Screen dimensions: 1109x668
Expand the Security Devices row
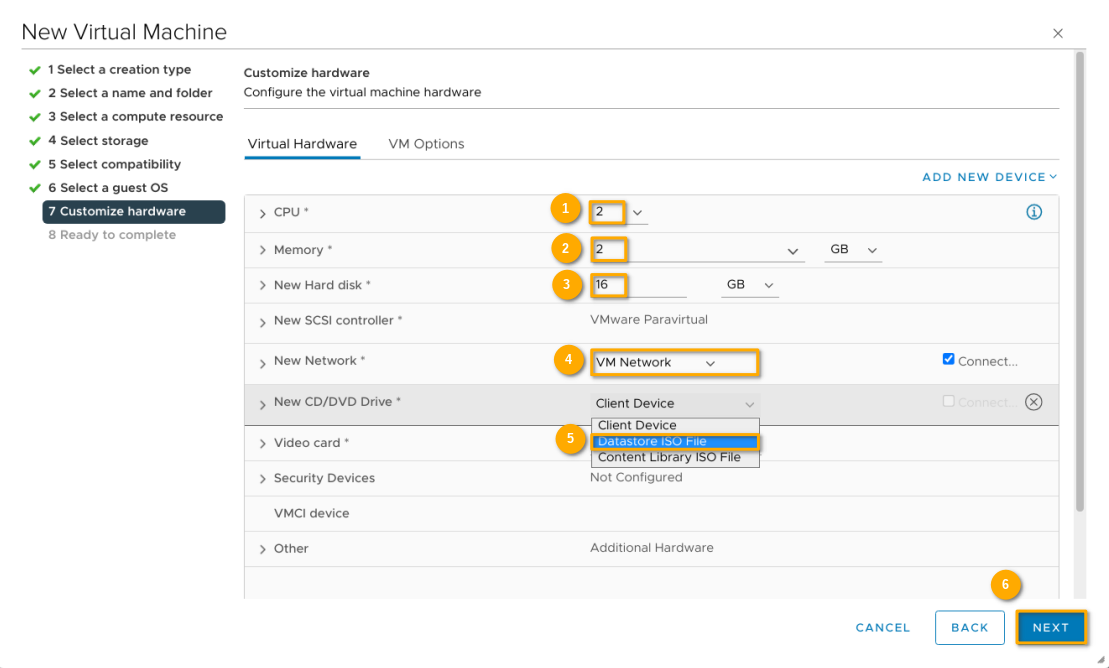click(263, 479)
